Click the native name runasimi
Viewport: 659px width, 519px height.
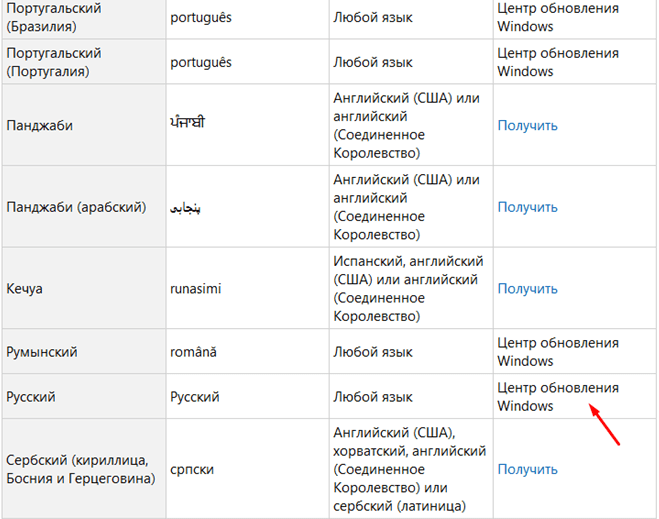(195, 289)
